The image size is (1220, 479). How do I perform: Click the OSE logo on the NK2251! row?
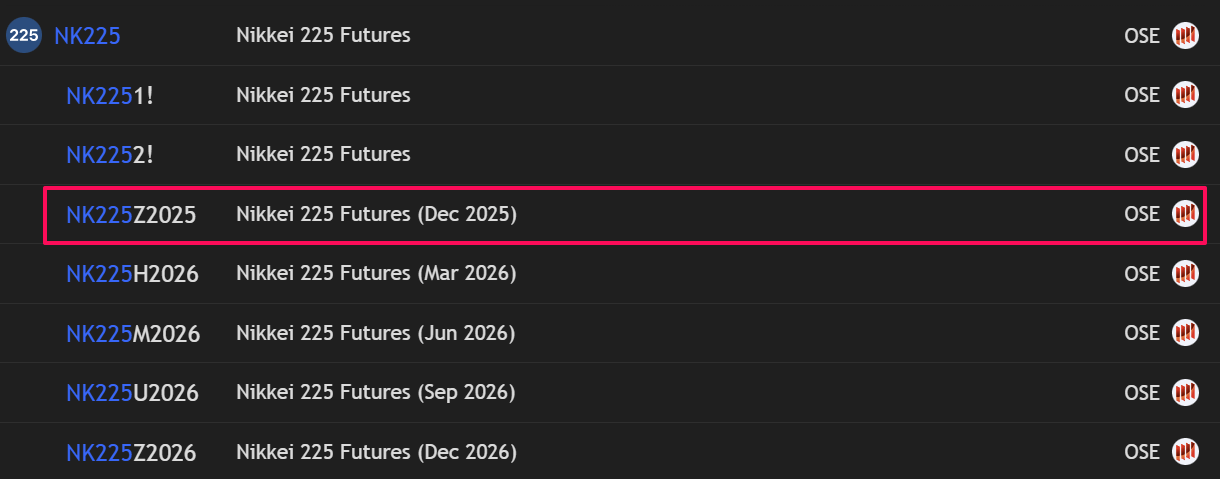[1185, 95]
